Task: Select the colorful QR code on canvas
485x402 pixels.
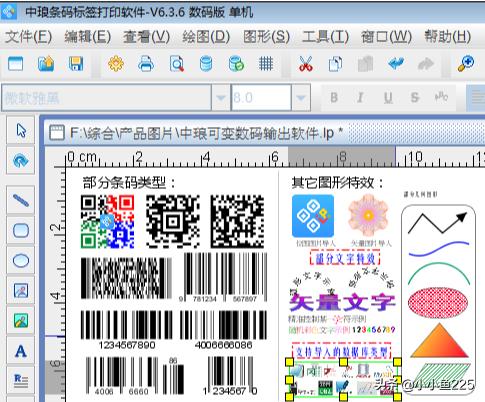Action: (107, 222)
